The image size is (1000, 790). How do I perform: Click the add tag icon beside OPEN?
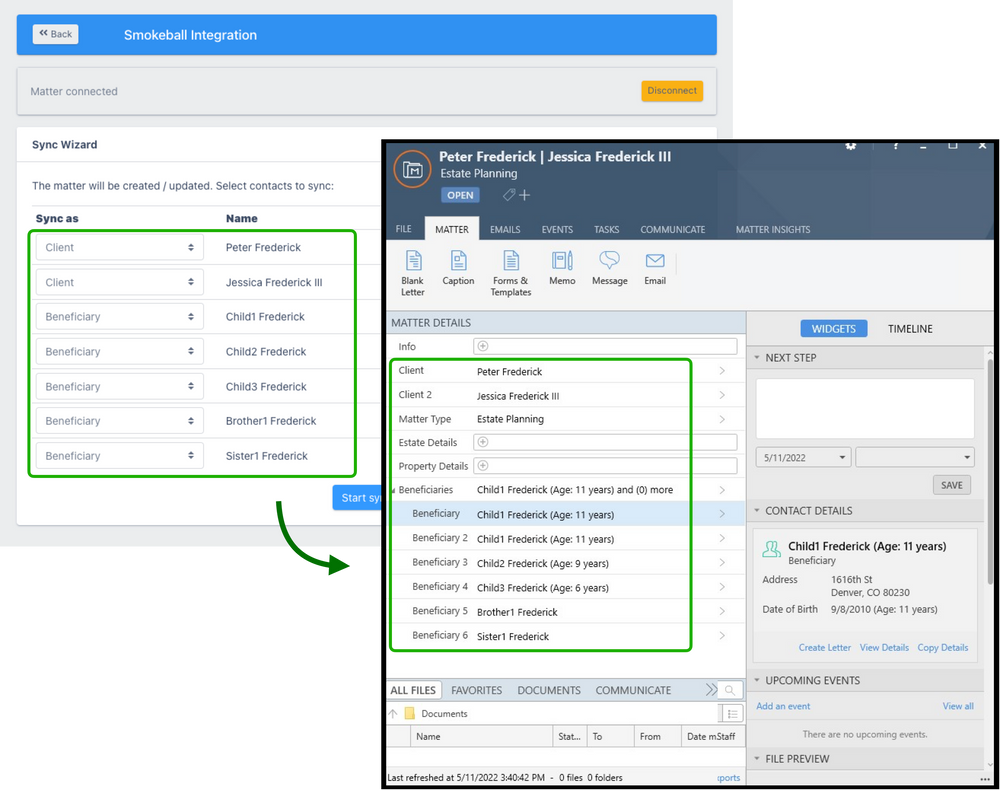coord(517,195)
